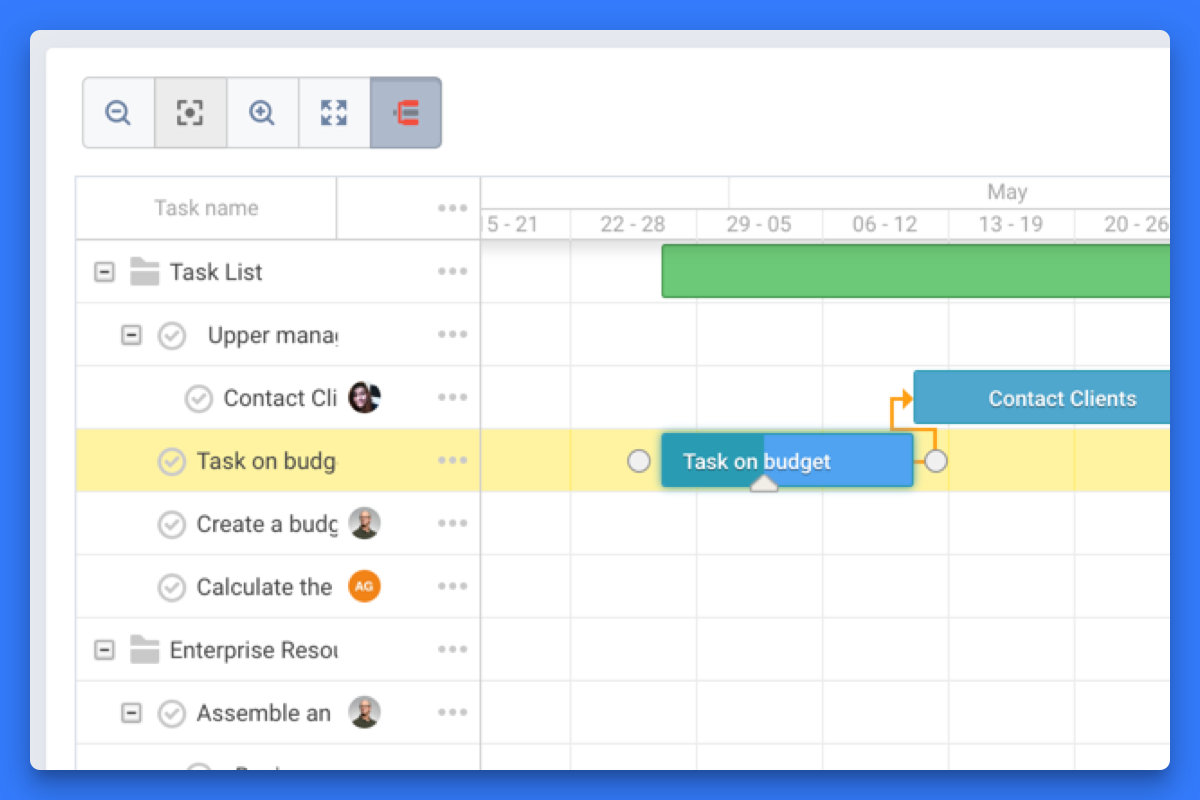Click the zoom out magnifier icon

(118, 113)
